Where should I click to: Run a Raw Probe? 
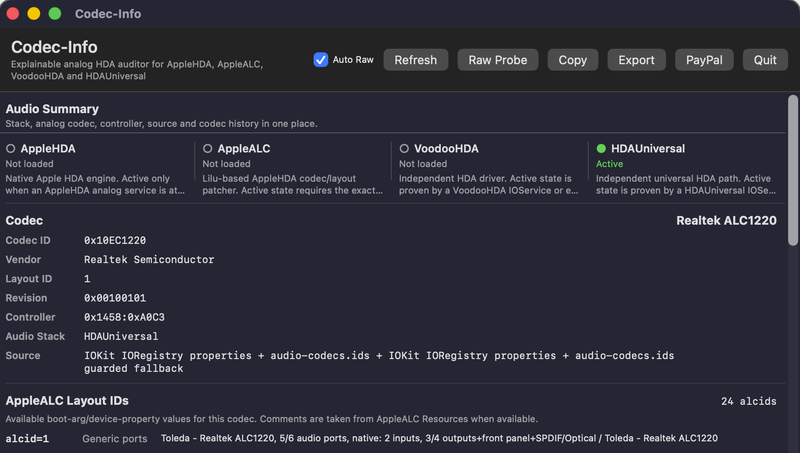click(497, 60)
